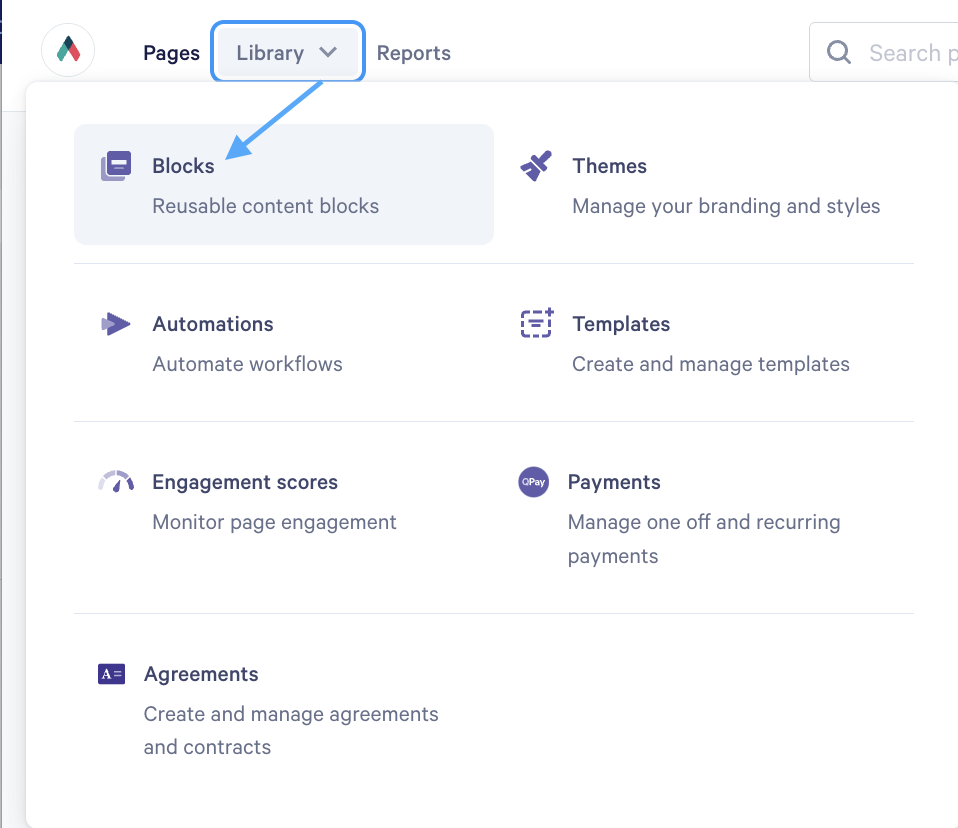Open Agreements menu entry

point(284,709)
